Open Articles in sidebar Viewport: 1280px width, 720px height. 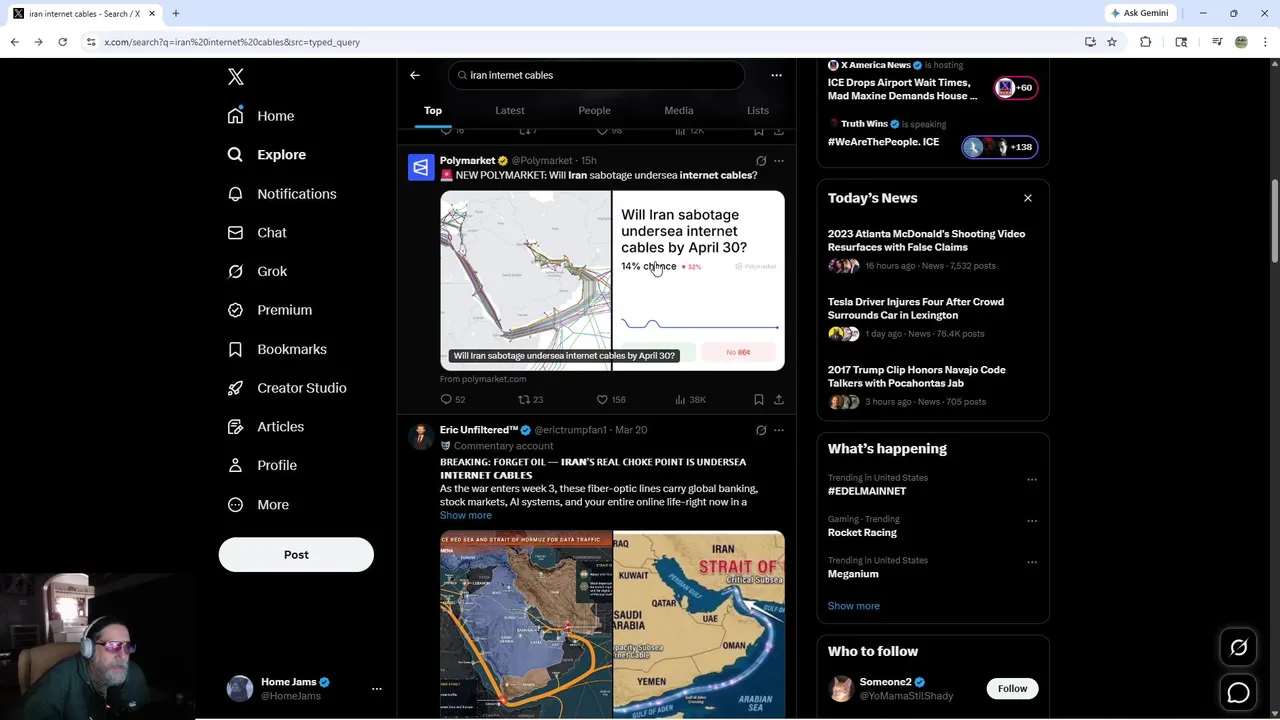(266, 427)
